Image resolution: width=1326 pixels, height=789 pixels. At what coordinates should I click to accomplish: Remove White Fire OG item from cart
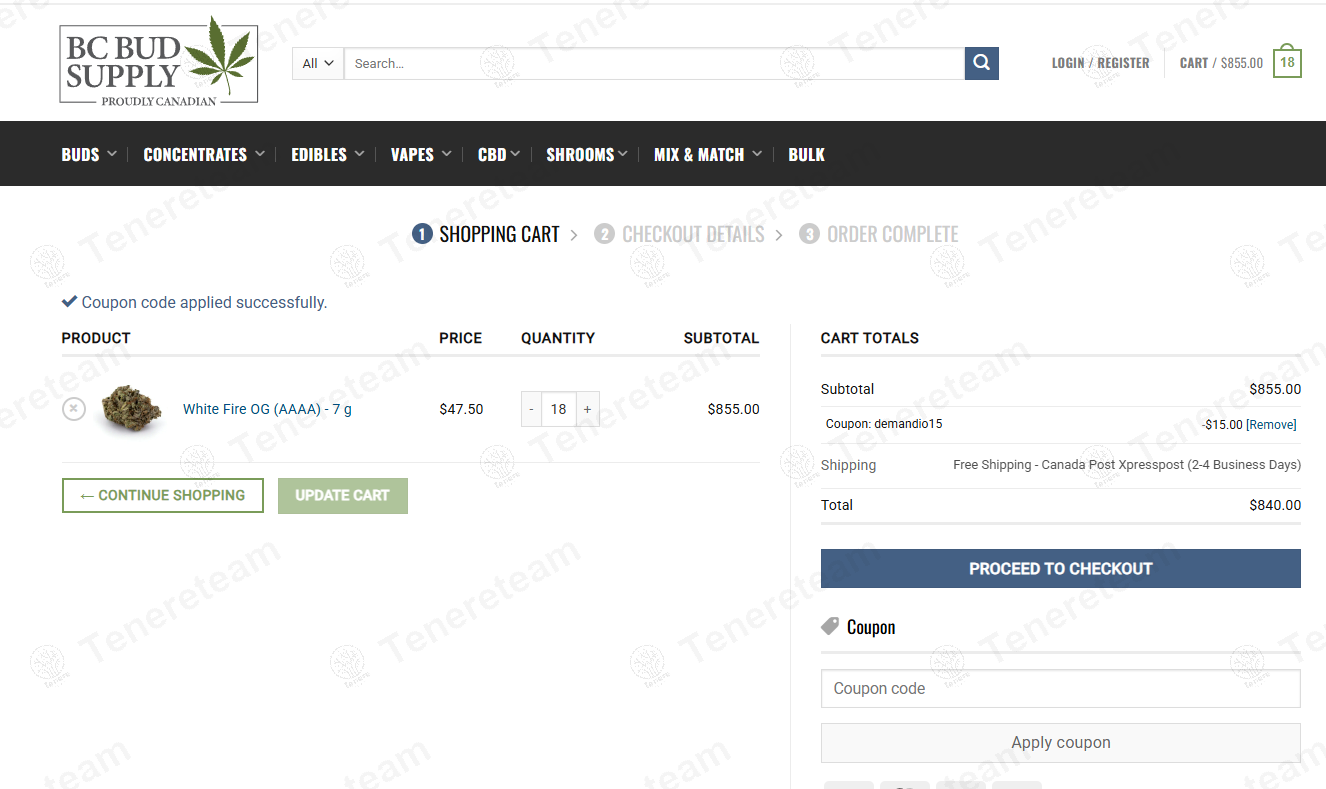74,409
